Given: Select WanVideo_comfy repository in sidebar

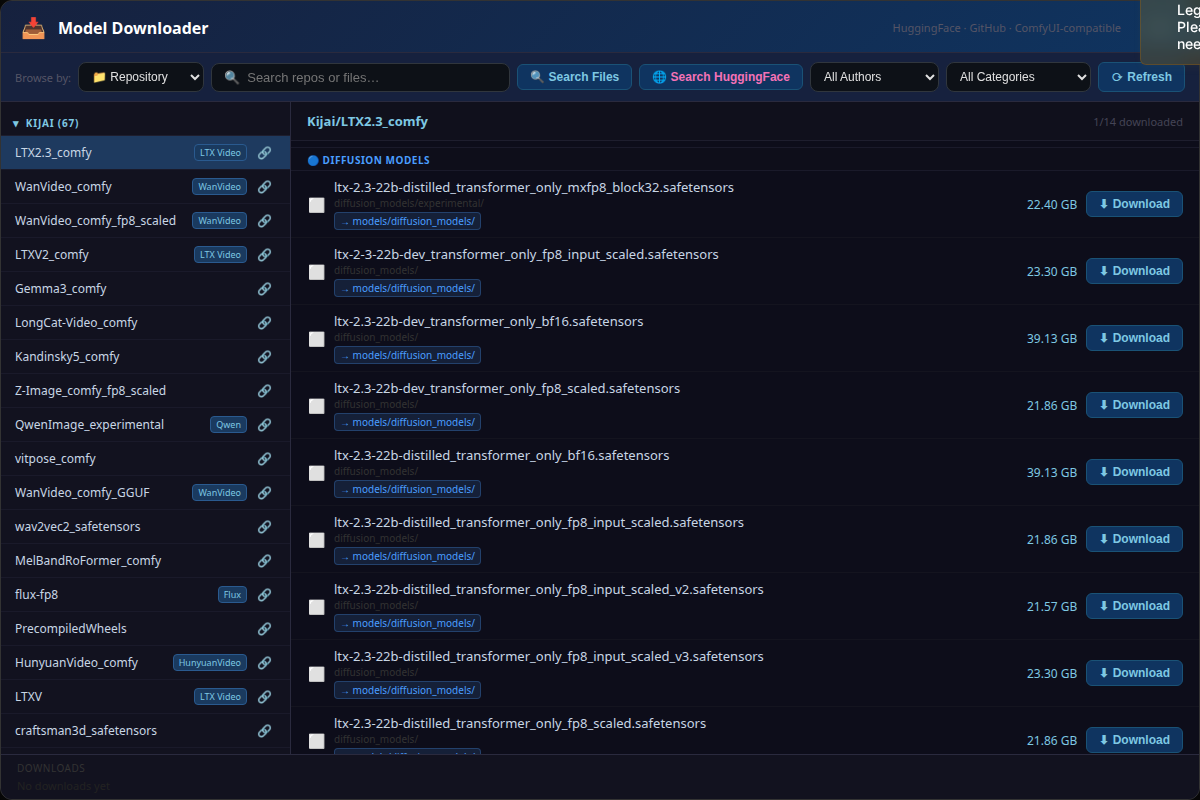Looking at the screenshot, I should tap(145, 187).
